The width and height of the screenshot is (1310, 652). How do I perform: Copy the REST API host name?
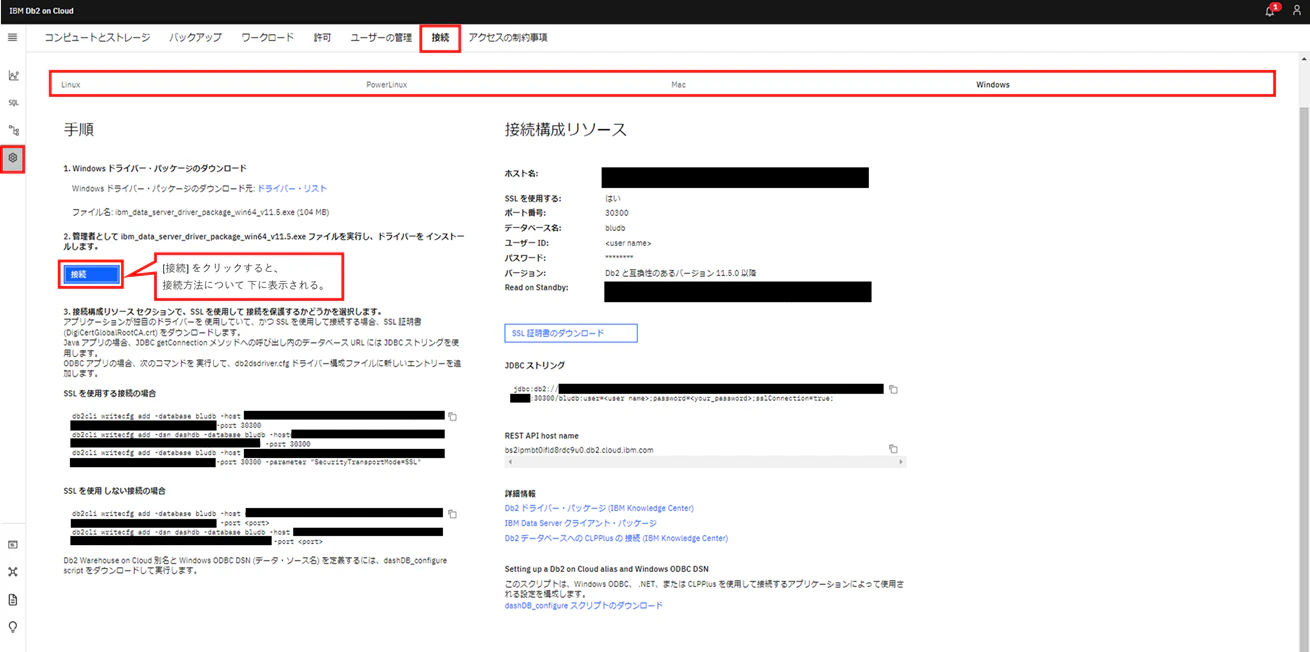point(893,449)
